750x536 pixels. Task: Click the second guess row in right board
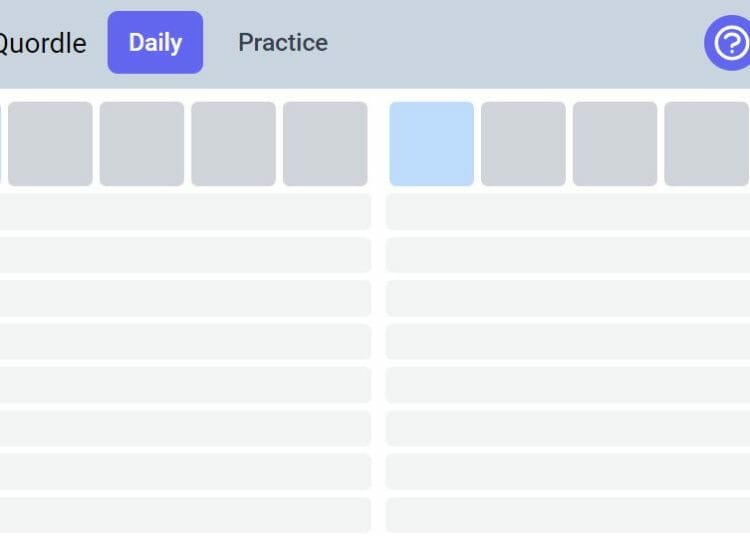click(x=568, y=211)
